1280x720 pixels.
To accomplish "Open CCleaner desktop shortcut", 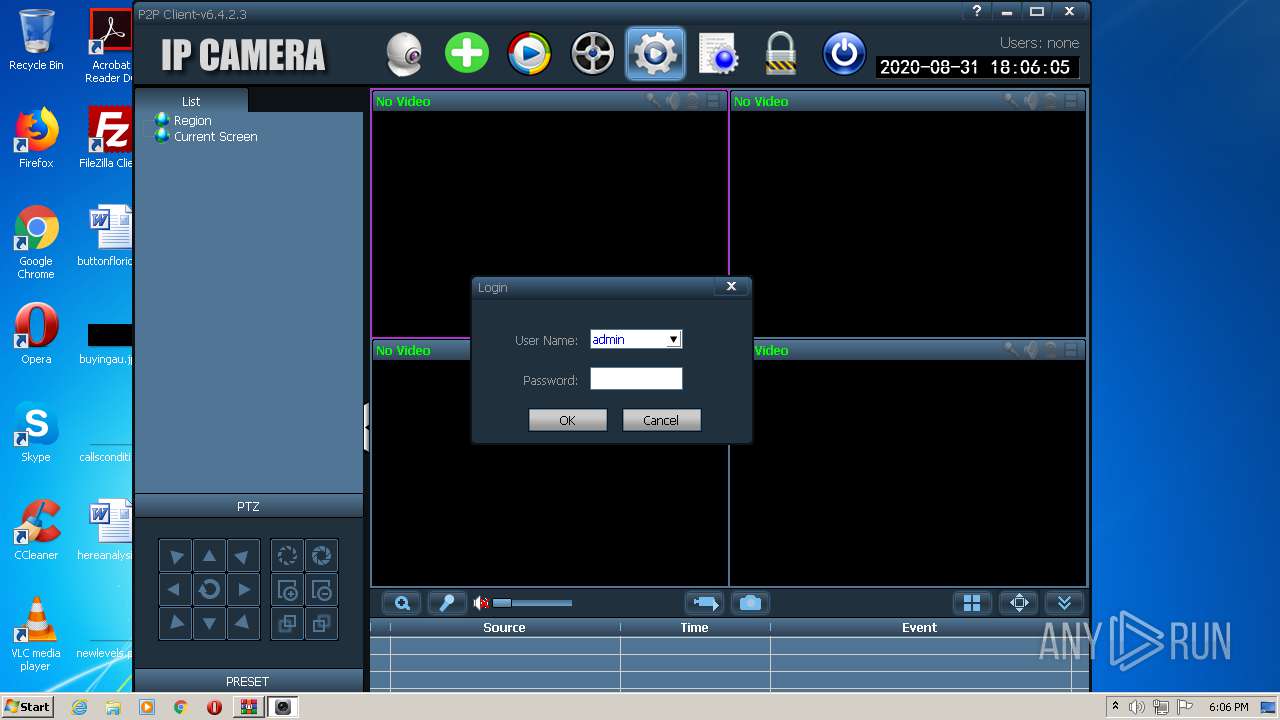I will (x=36, y=530).
